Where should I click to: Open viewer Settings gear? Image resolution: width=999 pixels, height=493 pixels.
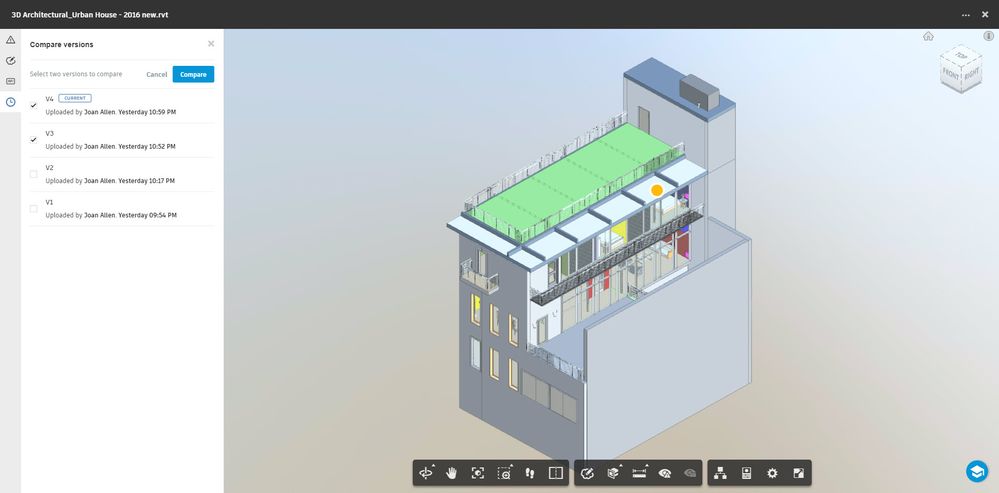coord(773,473)
